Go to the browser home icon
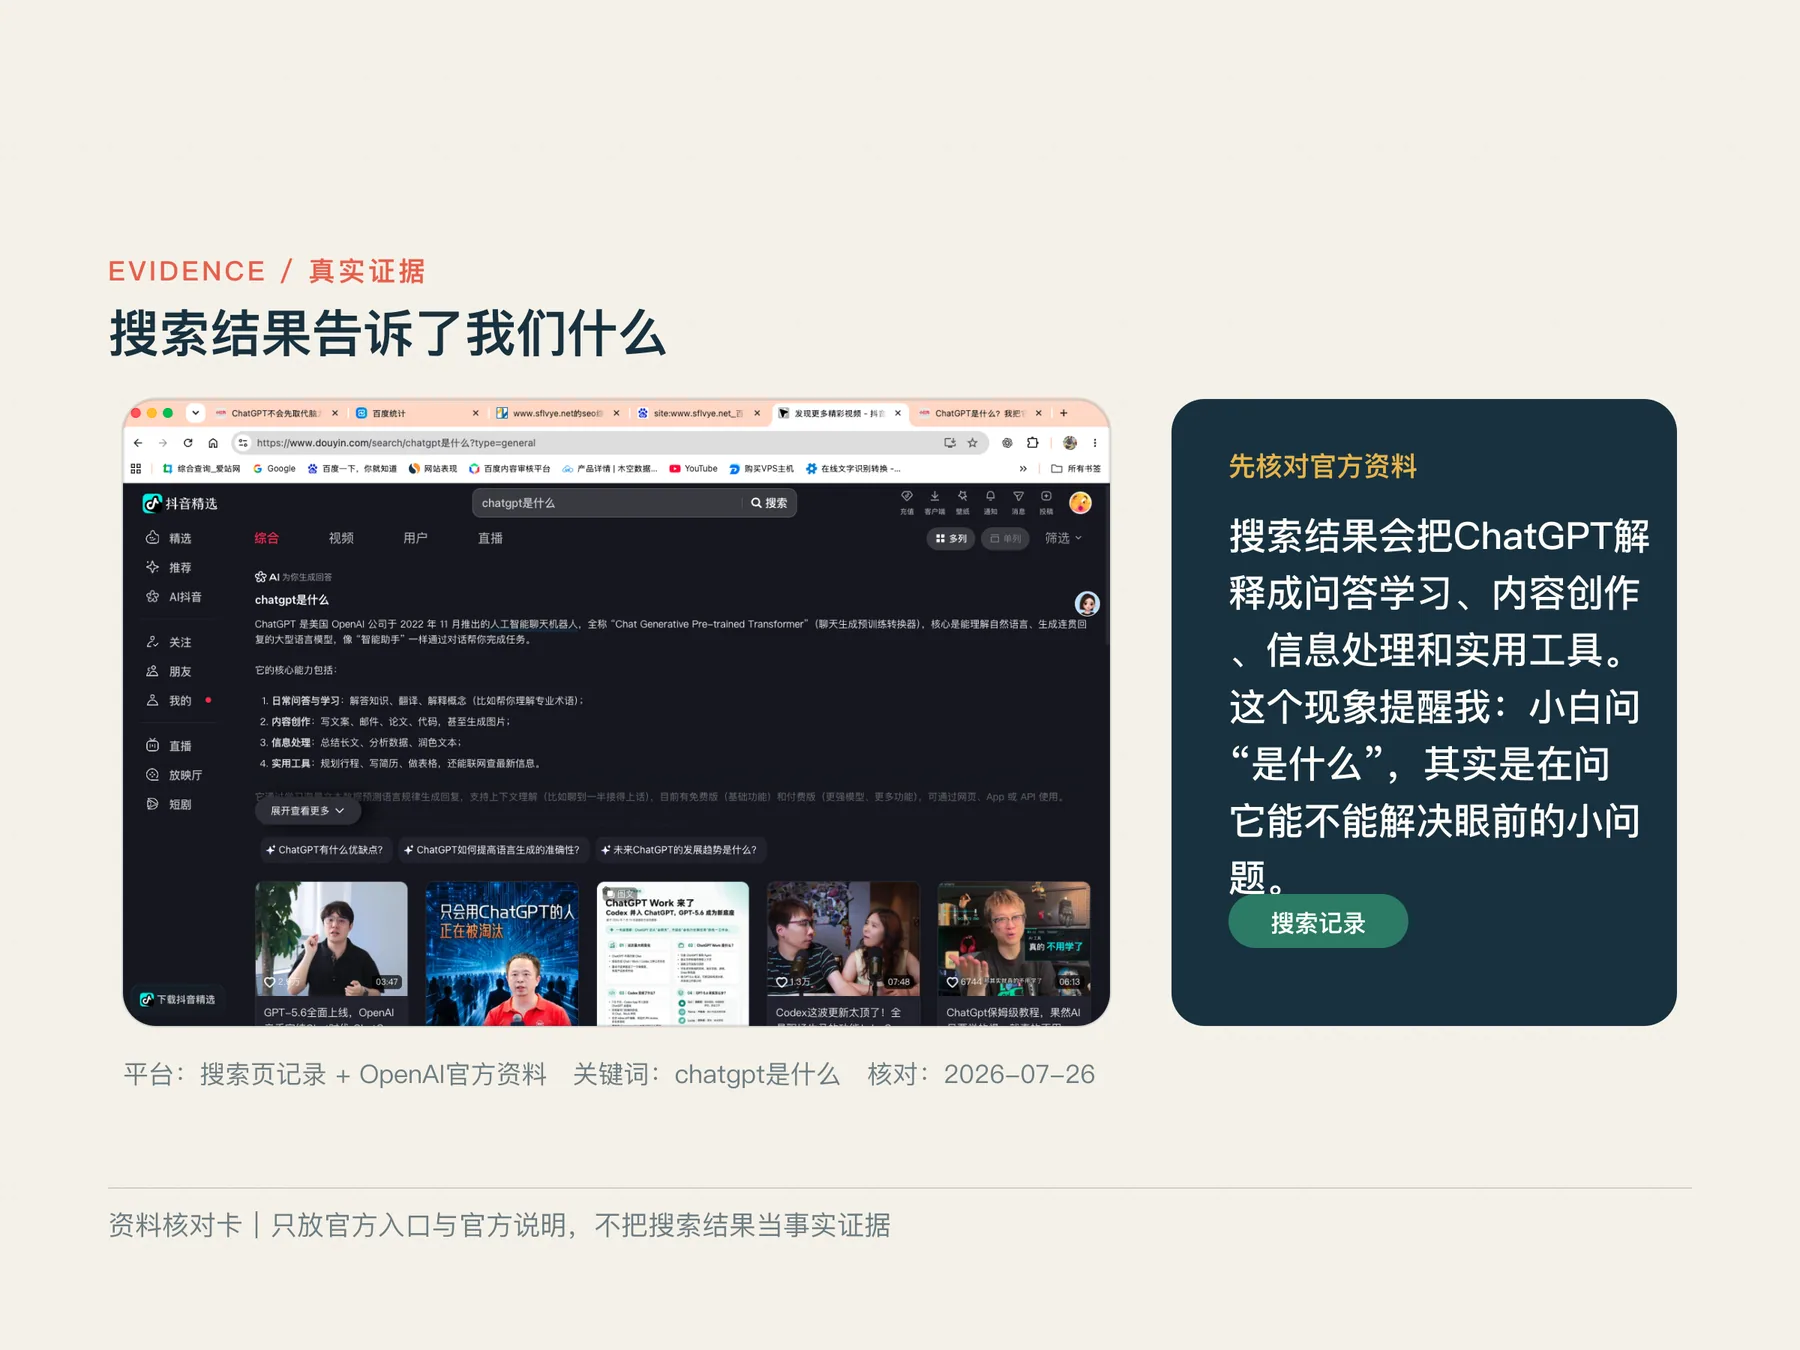Image resolution: width=1800 pixels, height=1350 pixels. [213, 443]
